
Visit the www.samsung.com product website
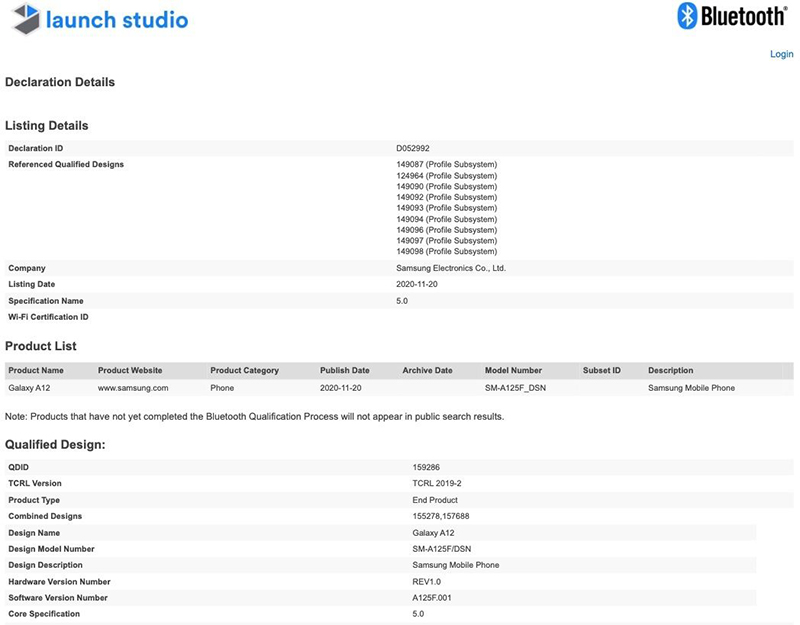tap(132, 387)
